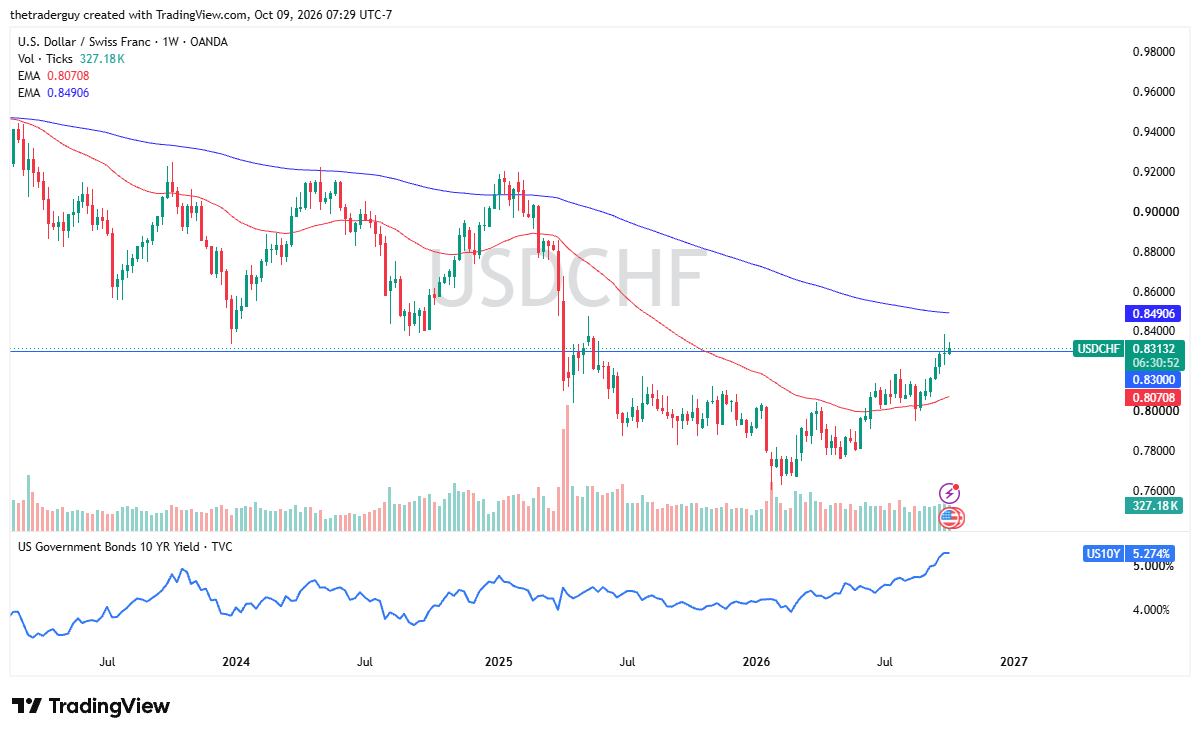Image resolution: width=1200 pixels, height=736 pixels.
Task: Select the Vol · Ticks indicator legend
Action: pos(71,59)
